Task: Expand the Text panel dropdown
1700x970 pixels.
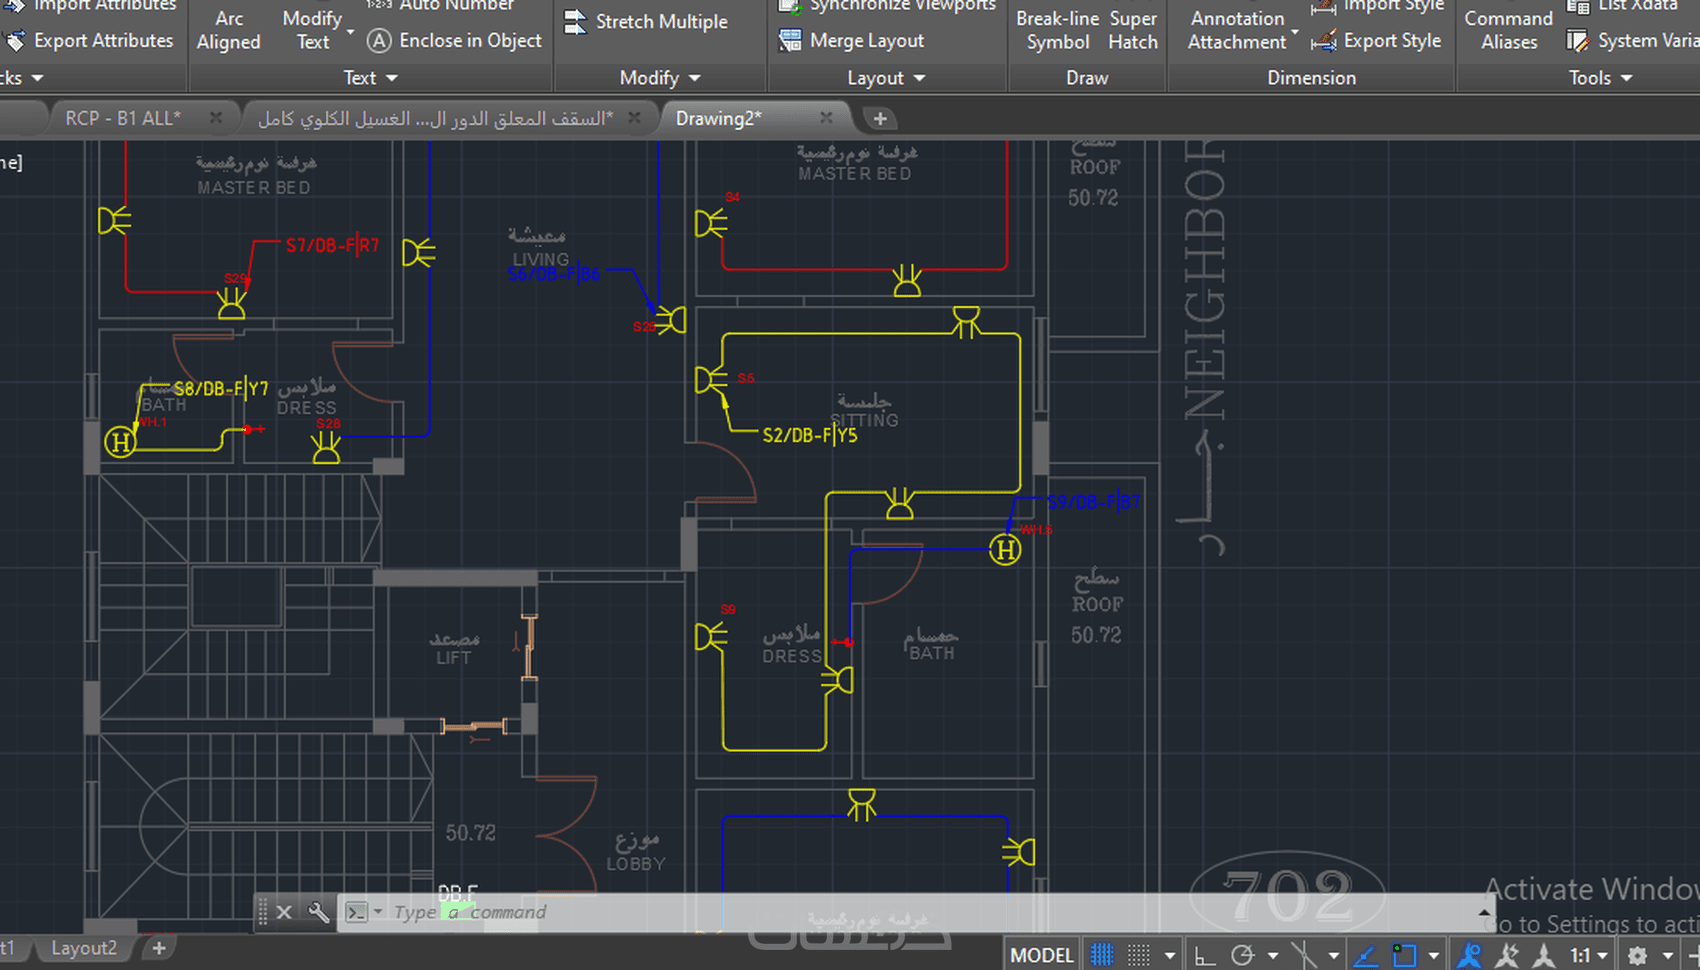Action: click(391, 78)
